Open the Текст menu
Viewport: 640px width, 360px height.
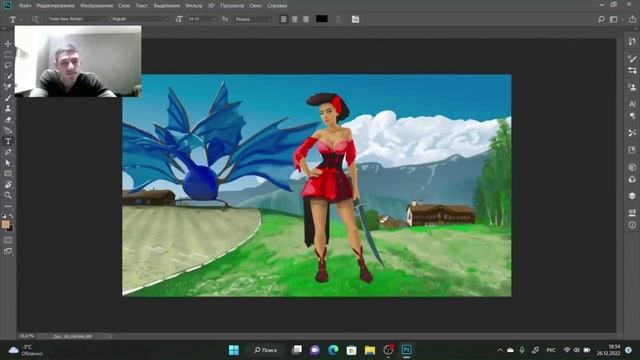[142, 6]
